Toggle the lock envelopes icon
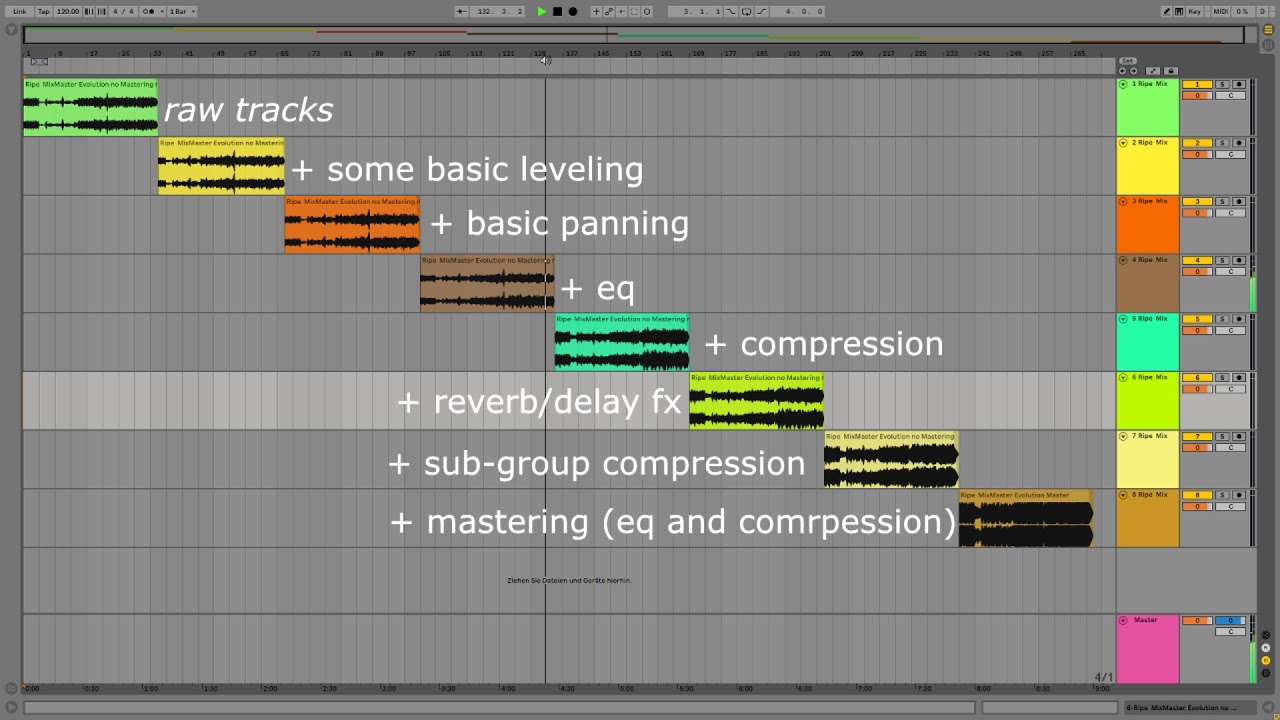 (1171, 71)
